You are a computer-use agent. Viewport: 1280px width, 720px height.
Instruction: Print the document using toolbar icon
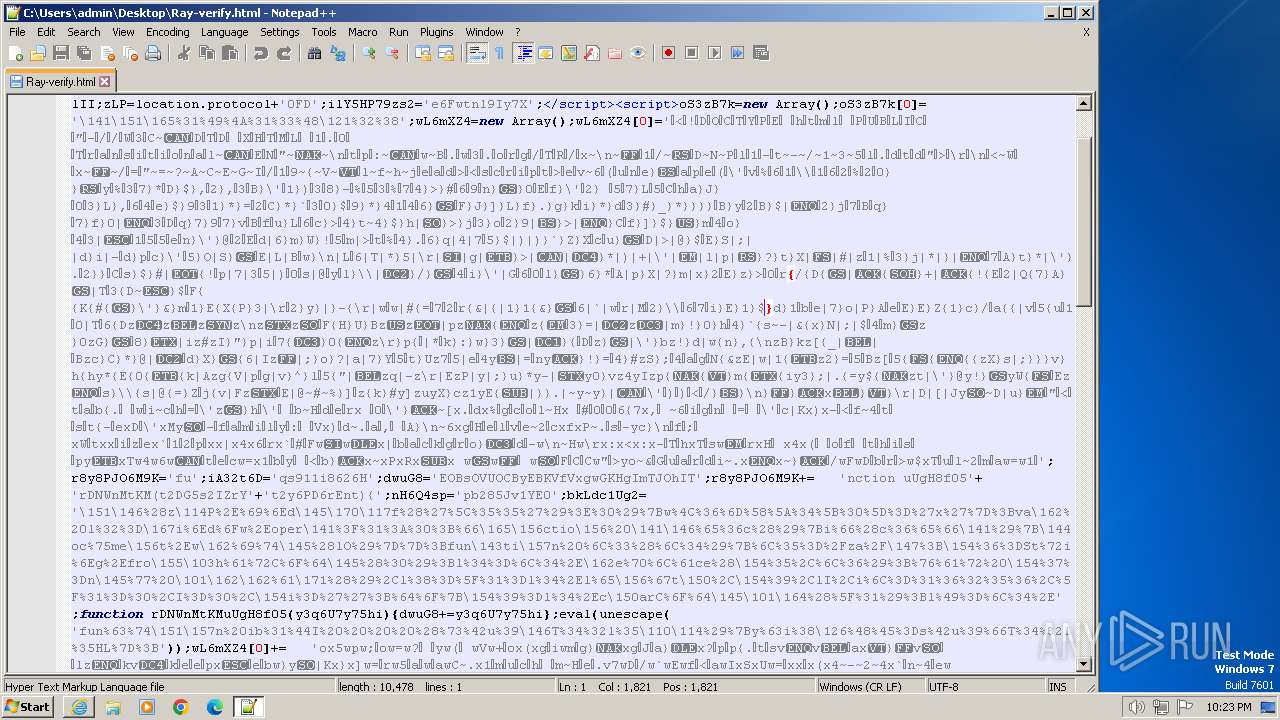tap(153, 53)
